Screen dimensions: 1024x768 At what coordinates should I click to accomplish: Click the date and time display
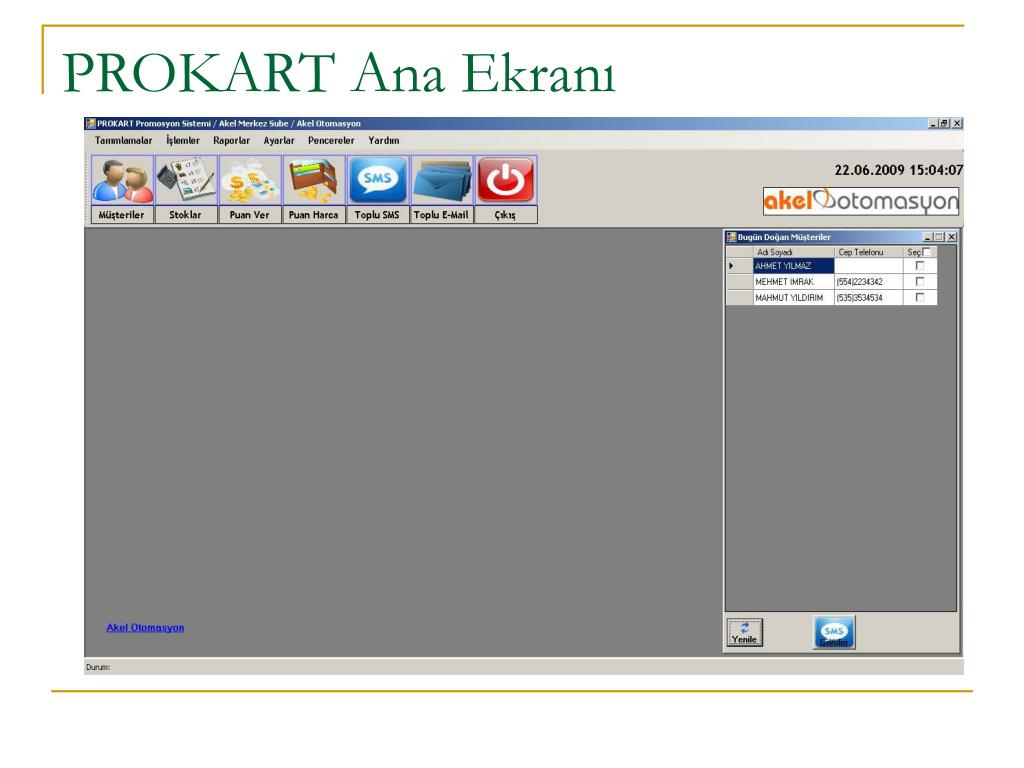click(899, 170)
